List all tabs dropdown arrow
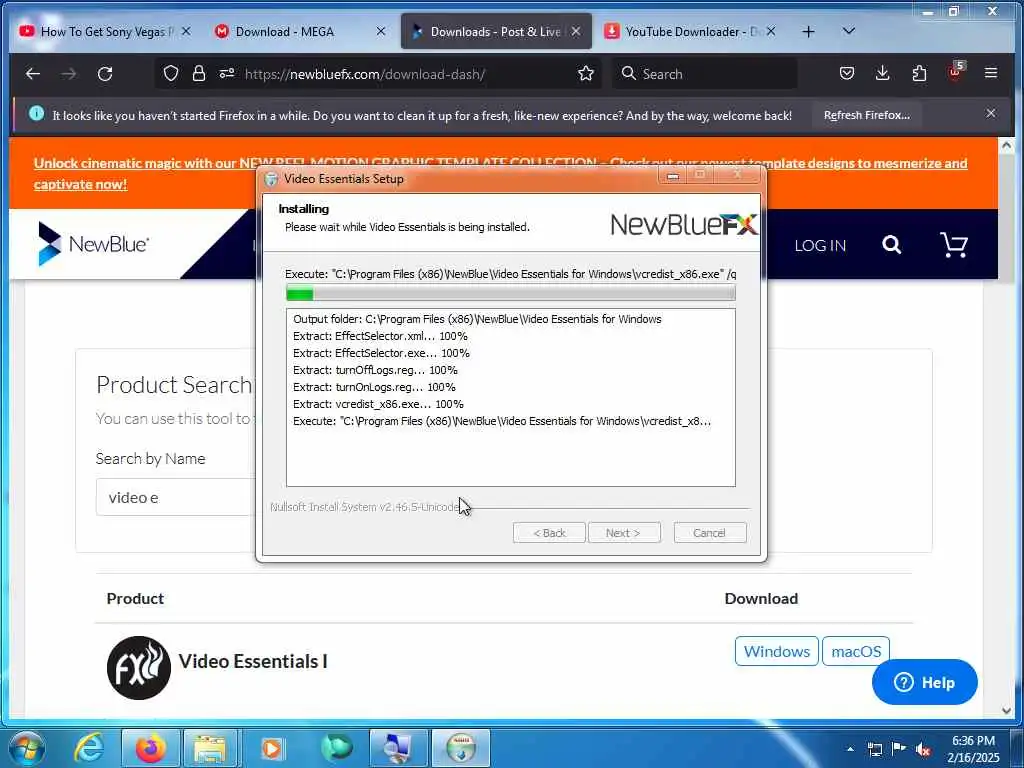This screenshot has width=1024, height=768. (x=848, y=31)
